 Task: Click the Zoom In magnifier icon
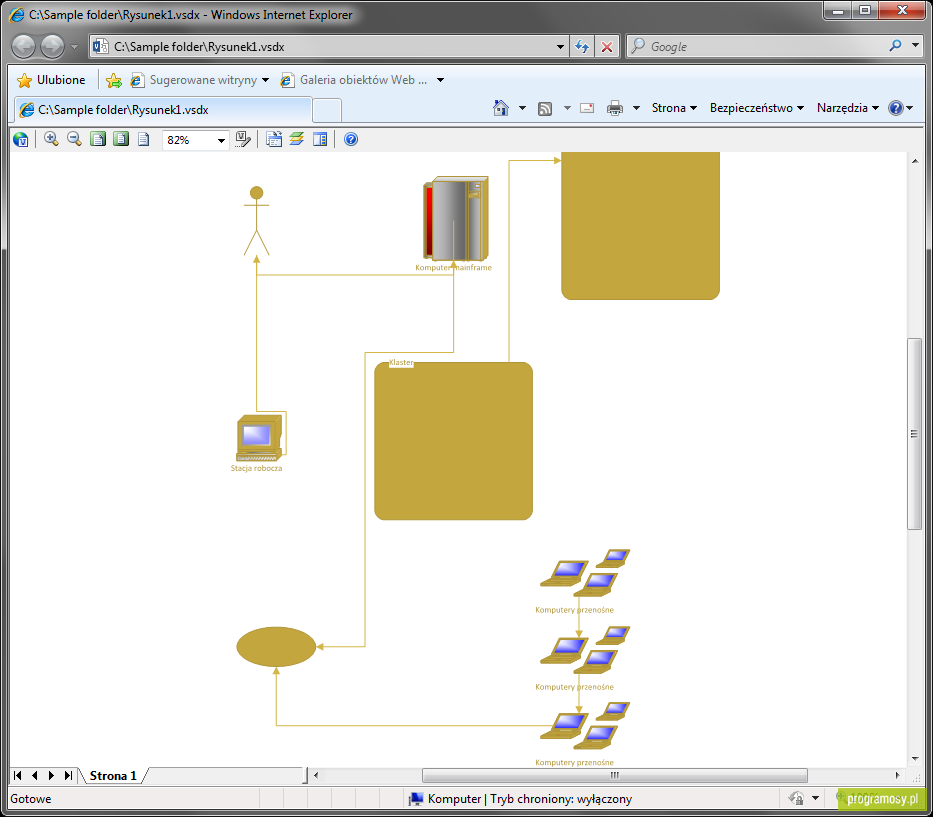click(51, 139)
